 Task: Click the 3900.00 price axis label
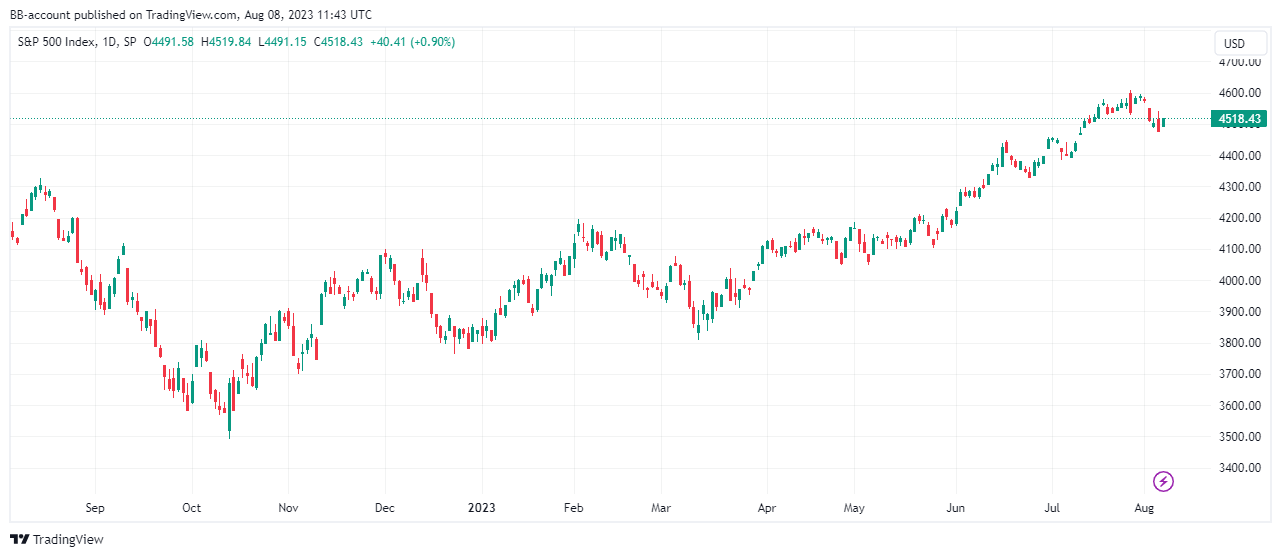[1238, 312]
